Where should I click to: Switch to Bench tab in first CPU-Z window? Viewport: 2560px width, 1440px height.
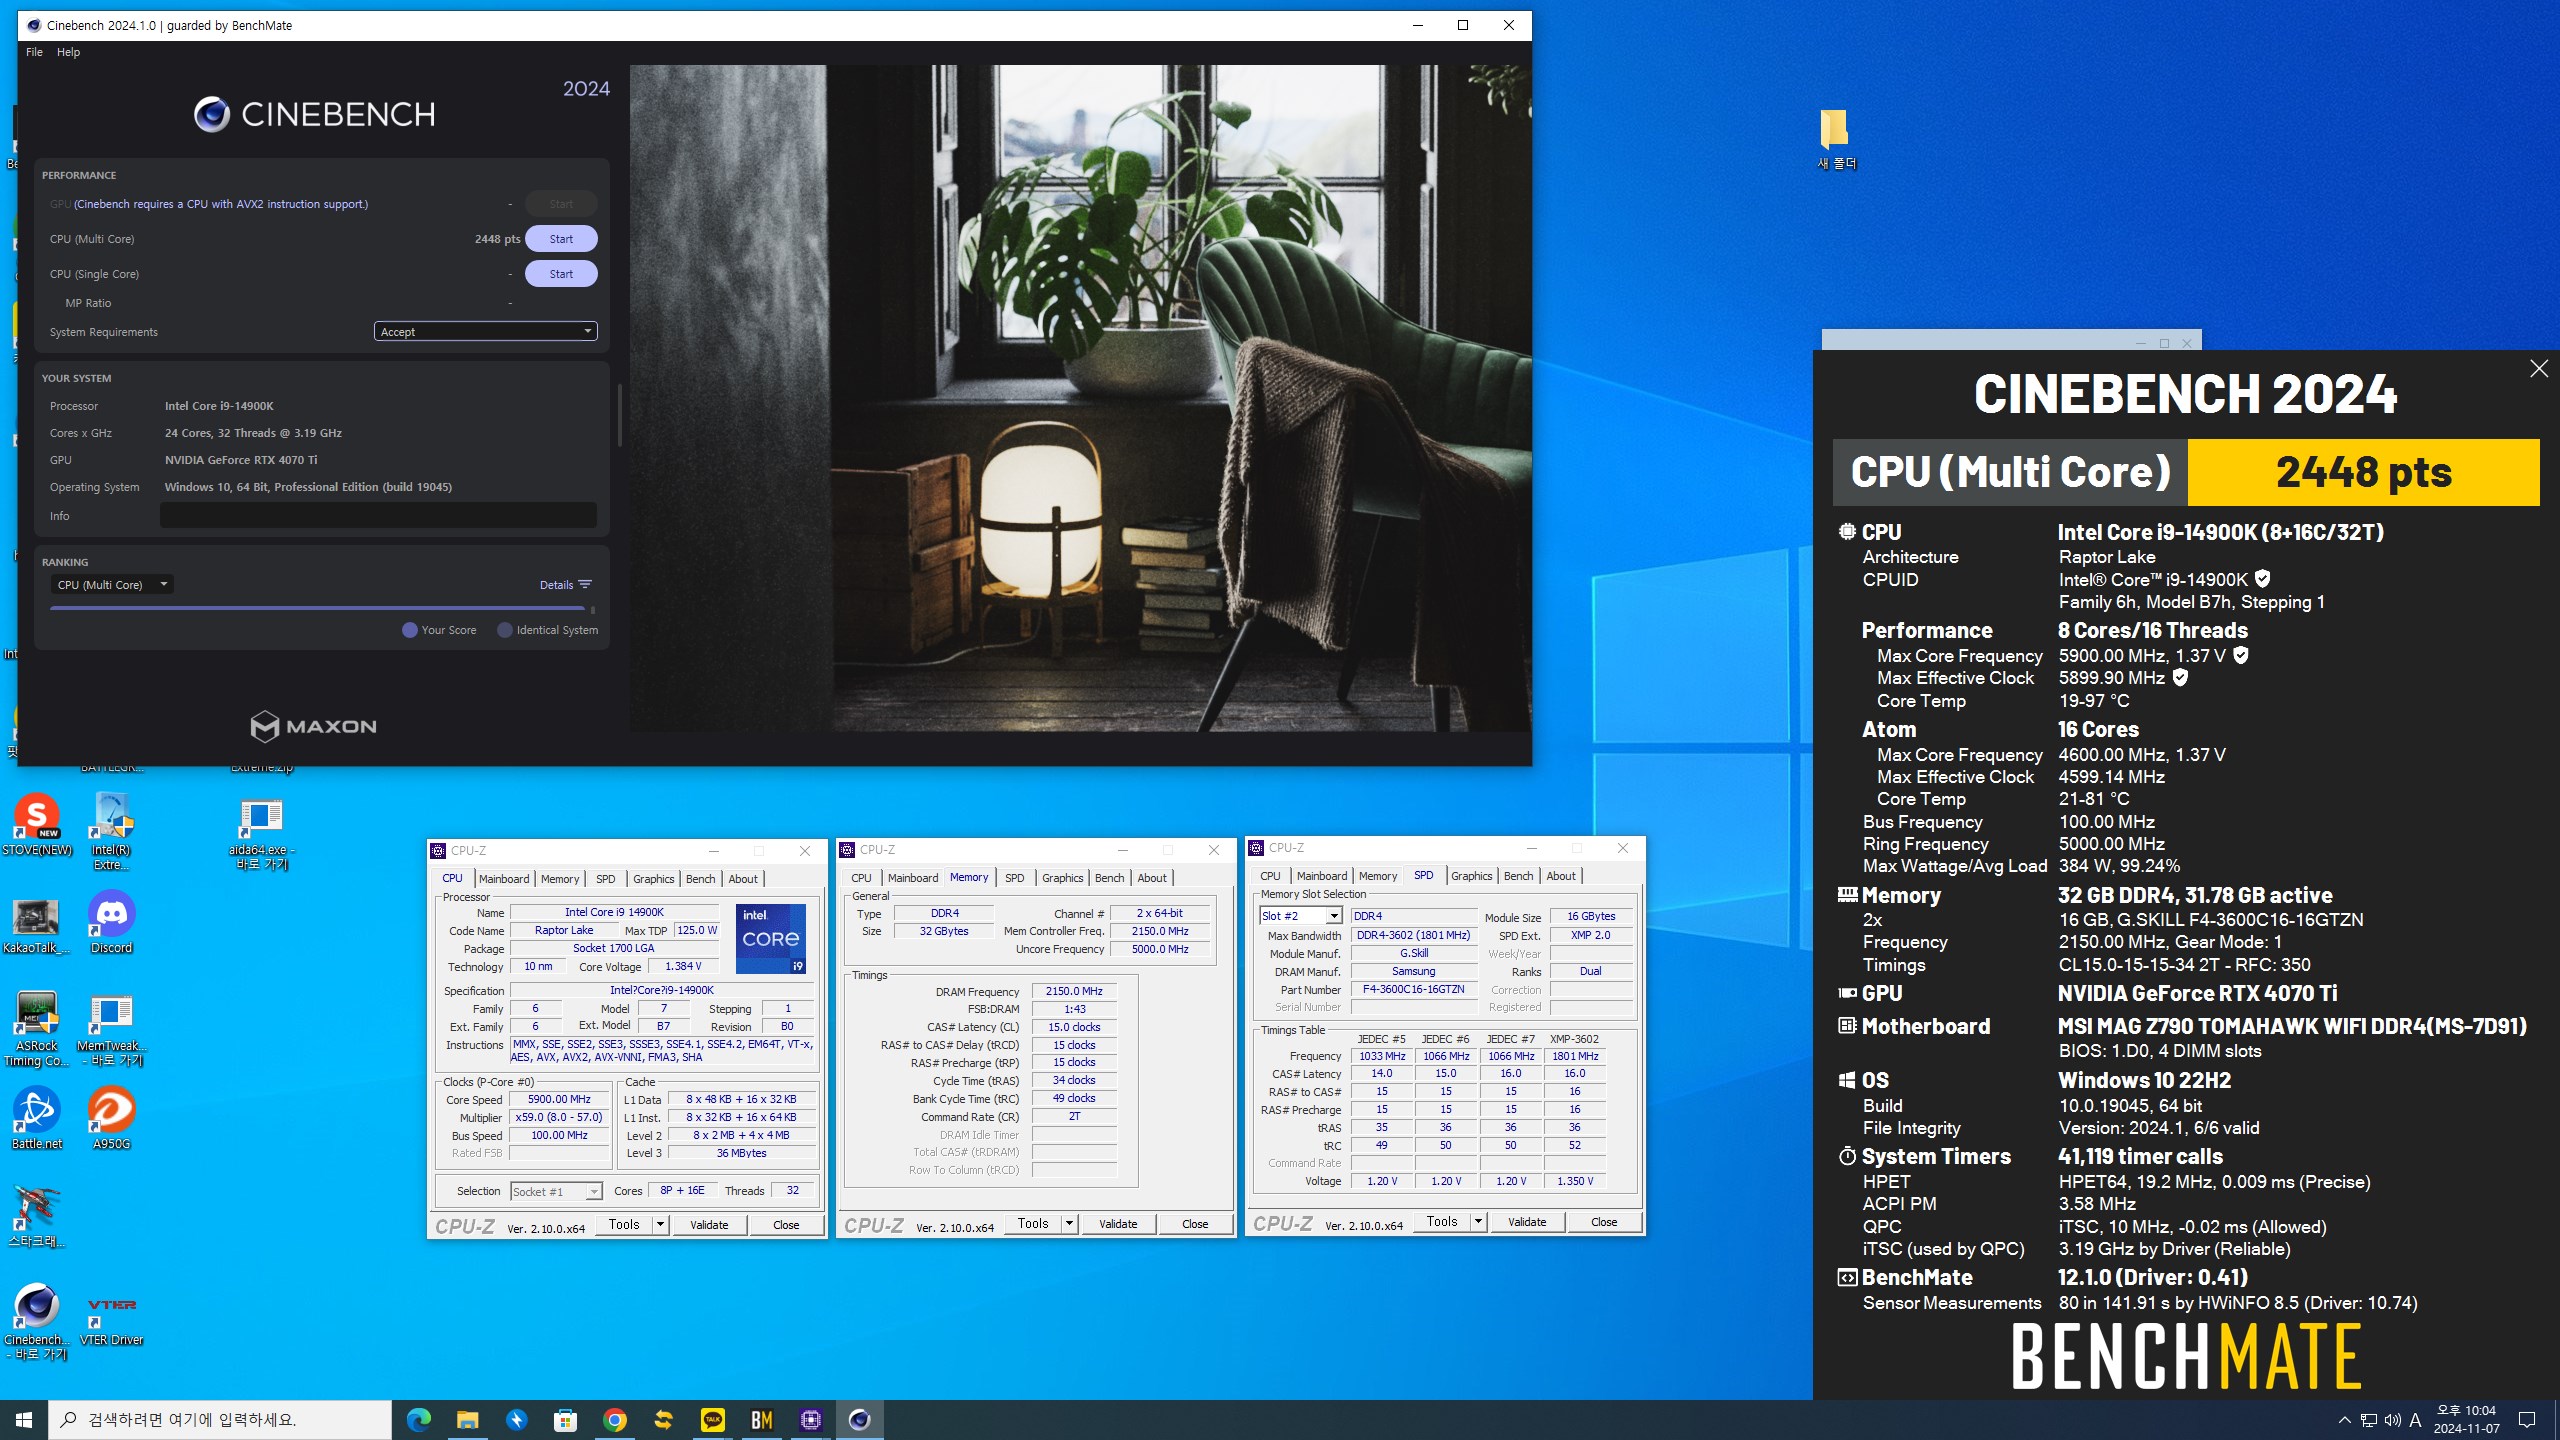tap(700, 879)
